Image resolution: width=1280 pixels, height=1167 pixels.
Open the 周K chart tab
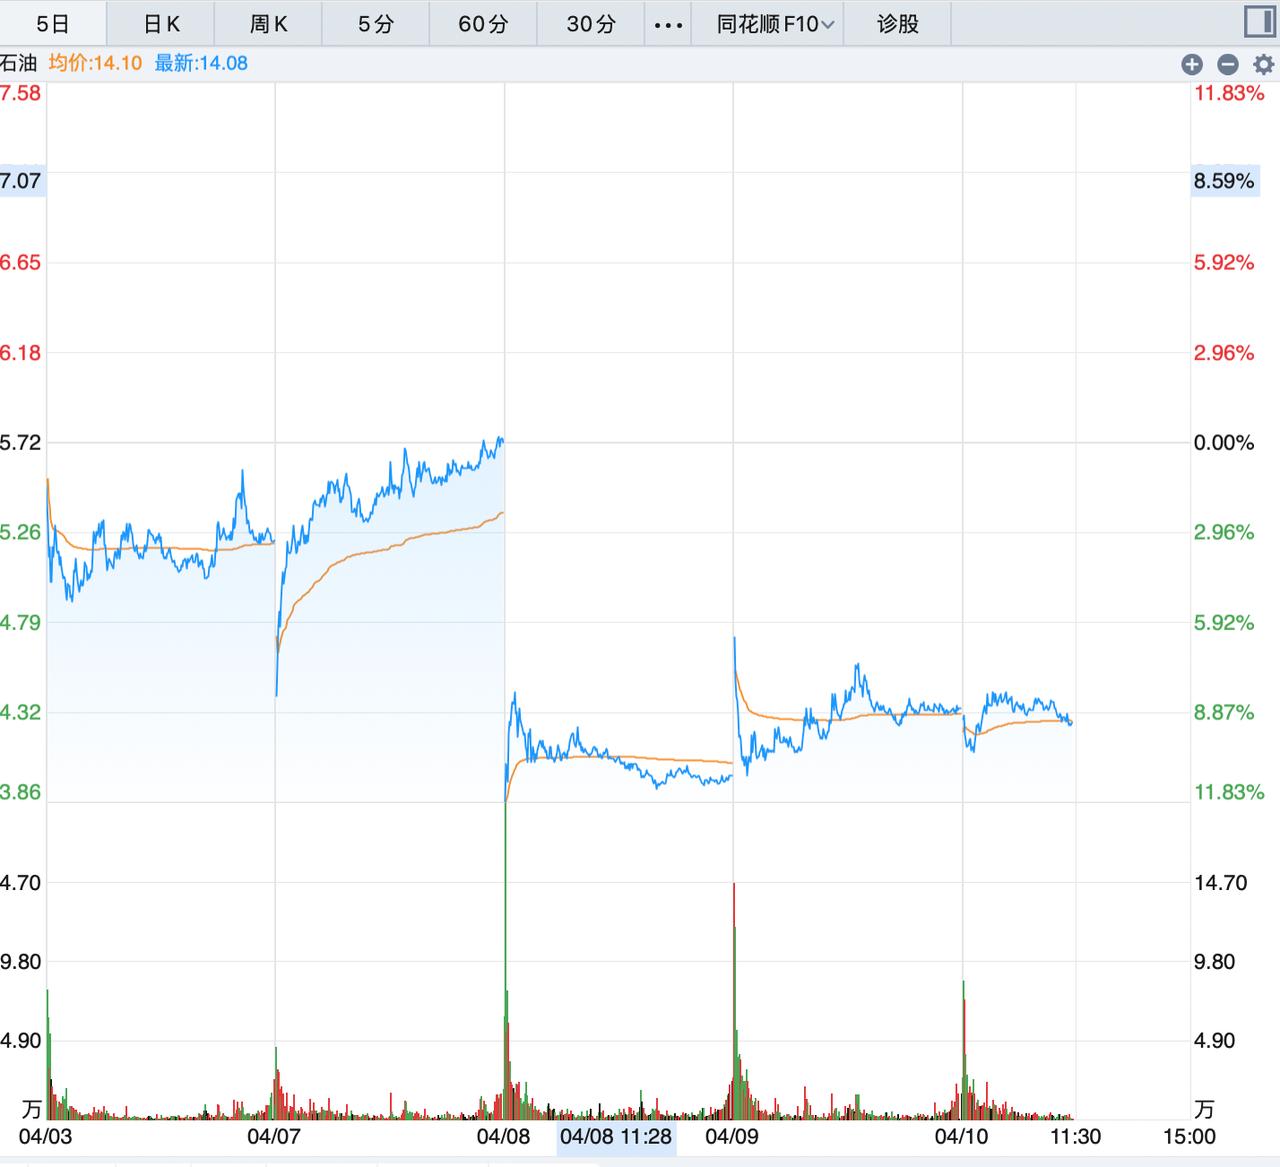click(x=268, y=24)
